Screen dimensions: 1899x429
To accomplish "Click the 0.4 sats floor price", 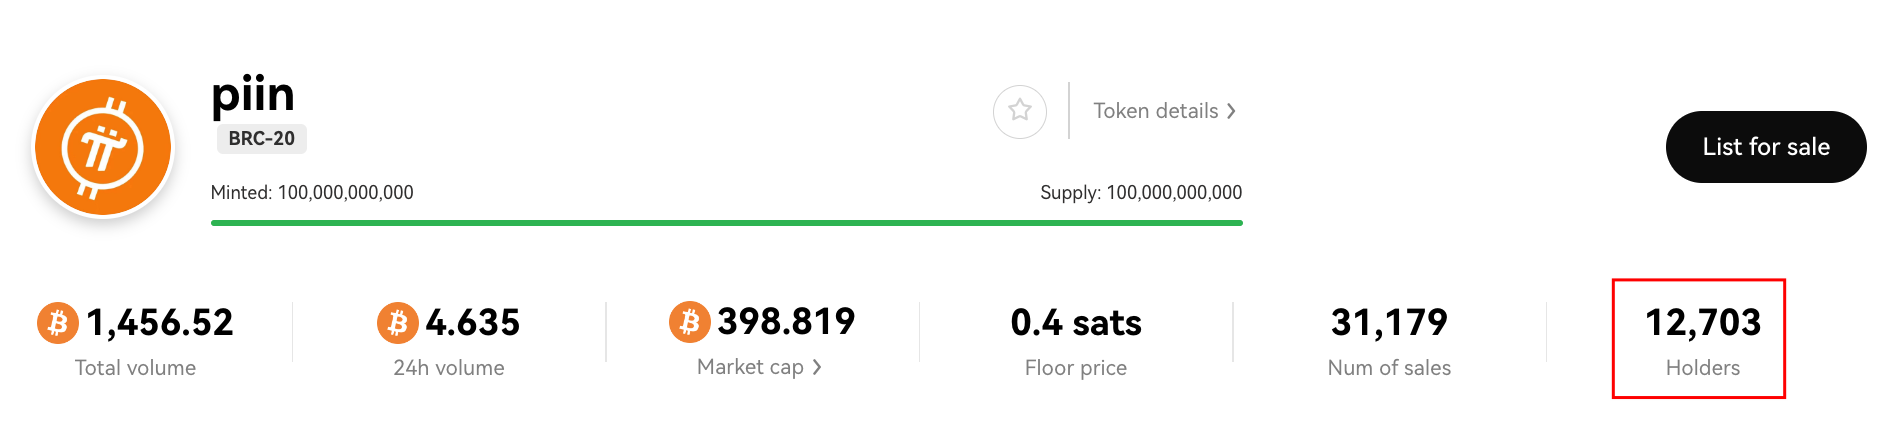I will coord(1076,322).
